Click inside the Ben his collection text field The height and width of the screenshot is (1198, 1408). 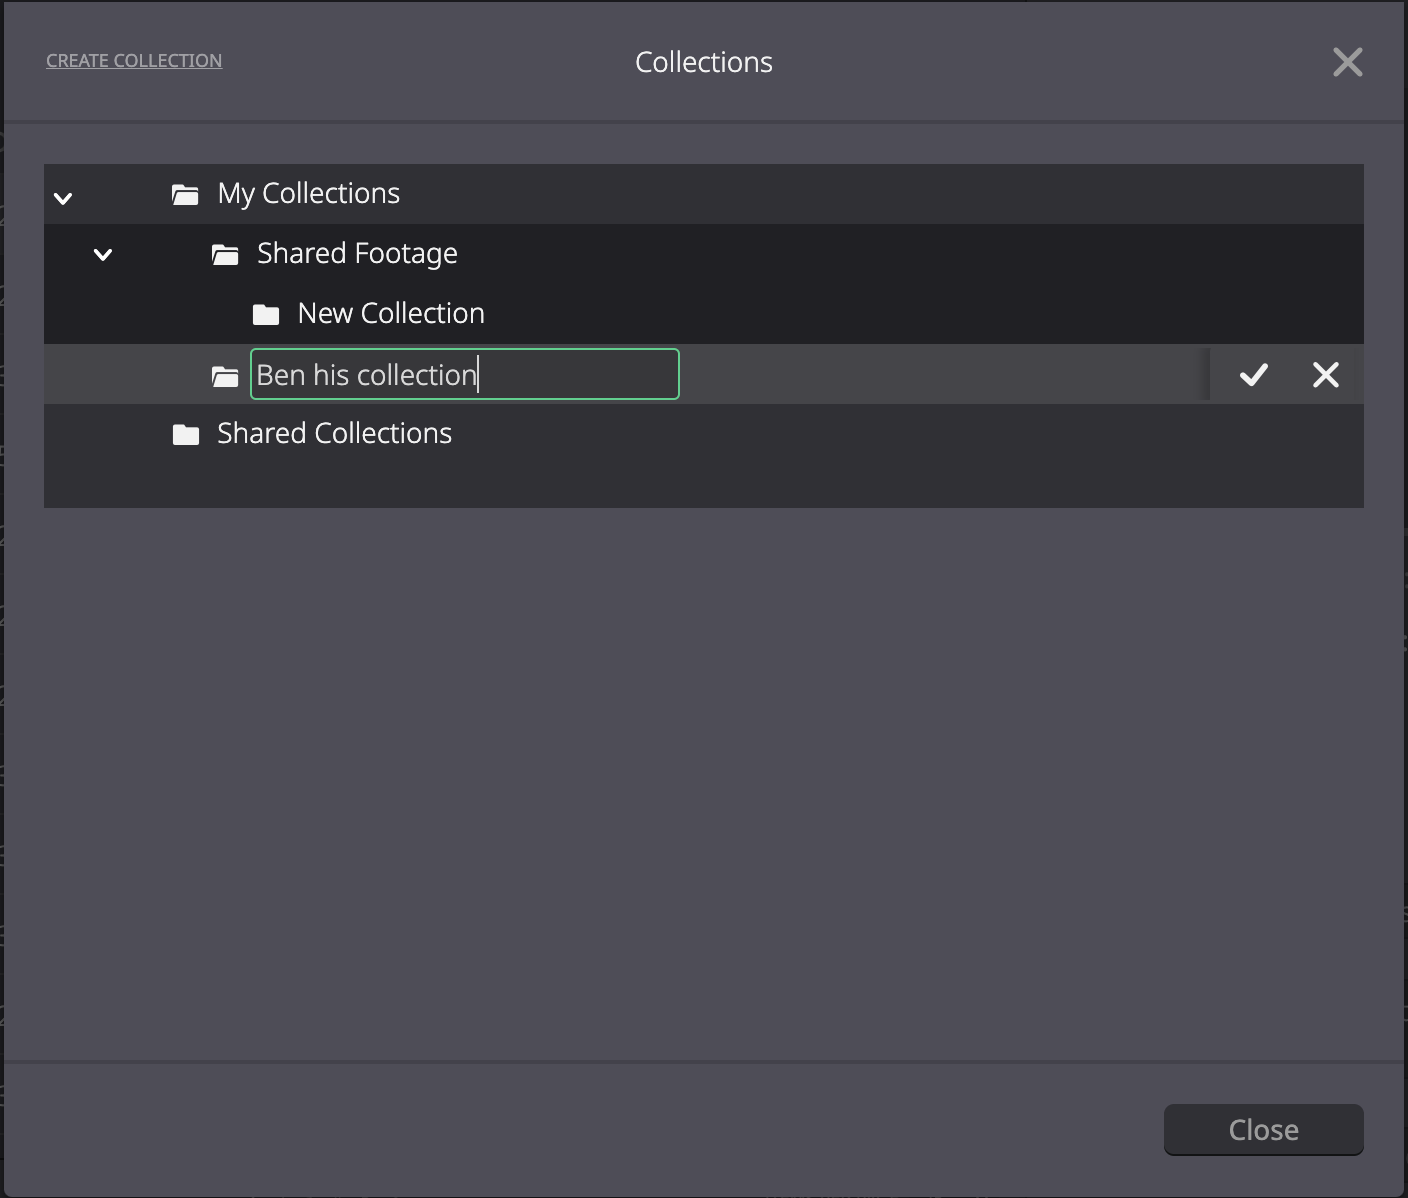coord(465,374)
